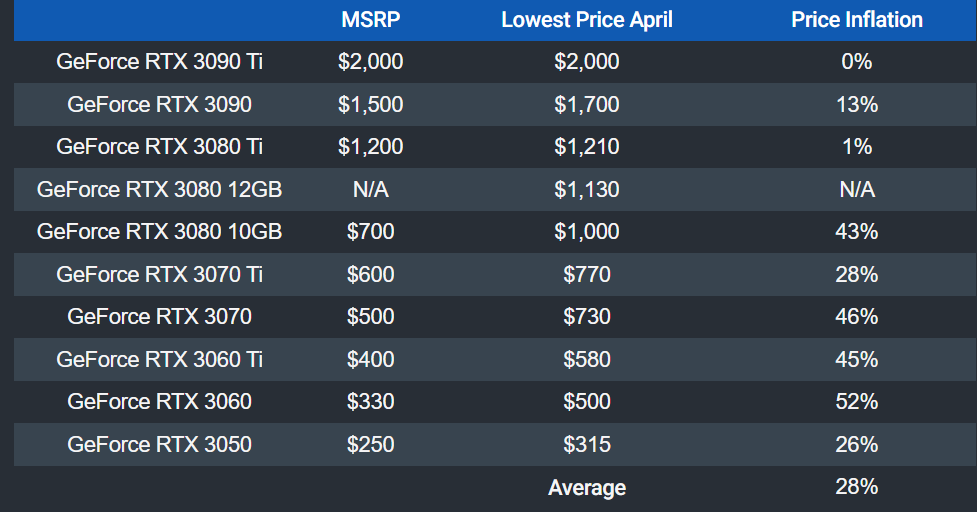Click the $330 MSRP cell
977x512 pixels.
point(370,402)
